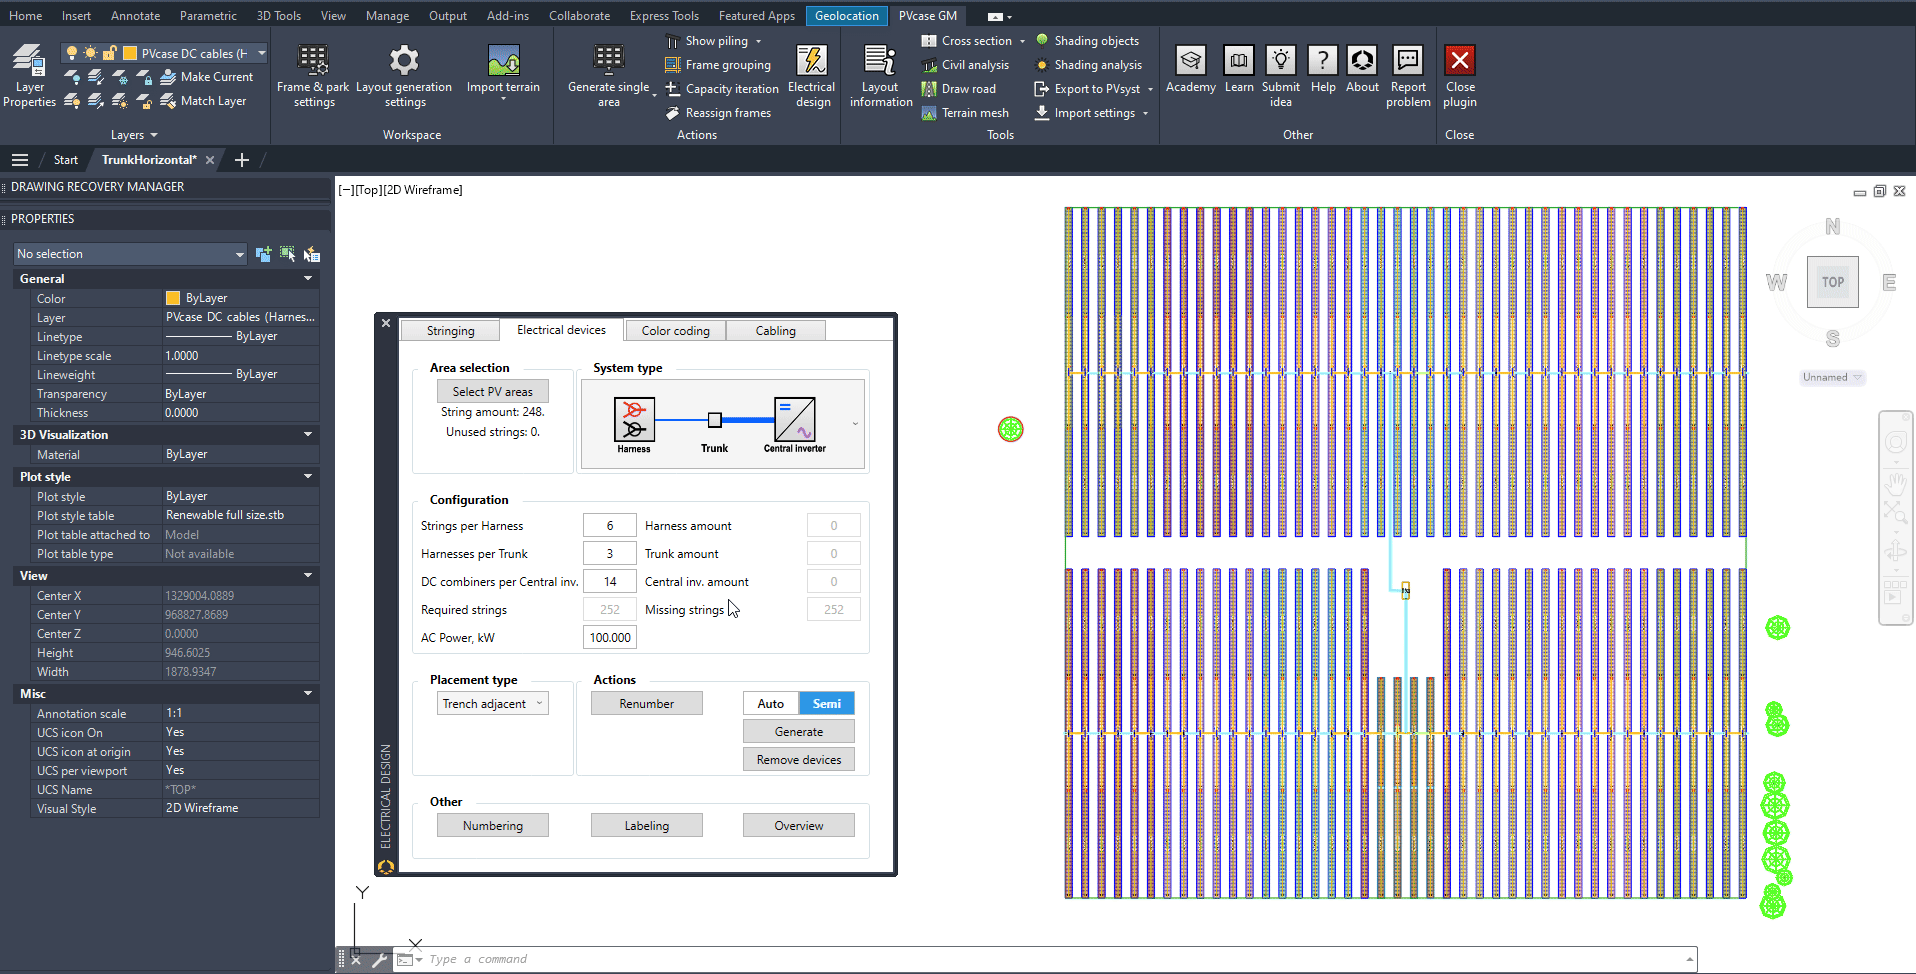Click the Labeling button
This screenshot has width=1916, height=974.
pyautogui.click(x=647, y=826)
